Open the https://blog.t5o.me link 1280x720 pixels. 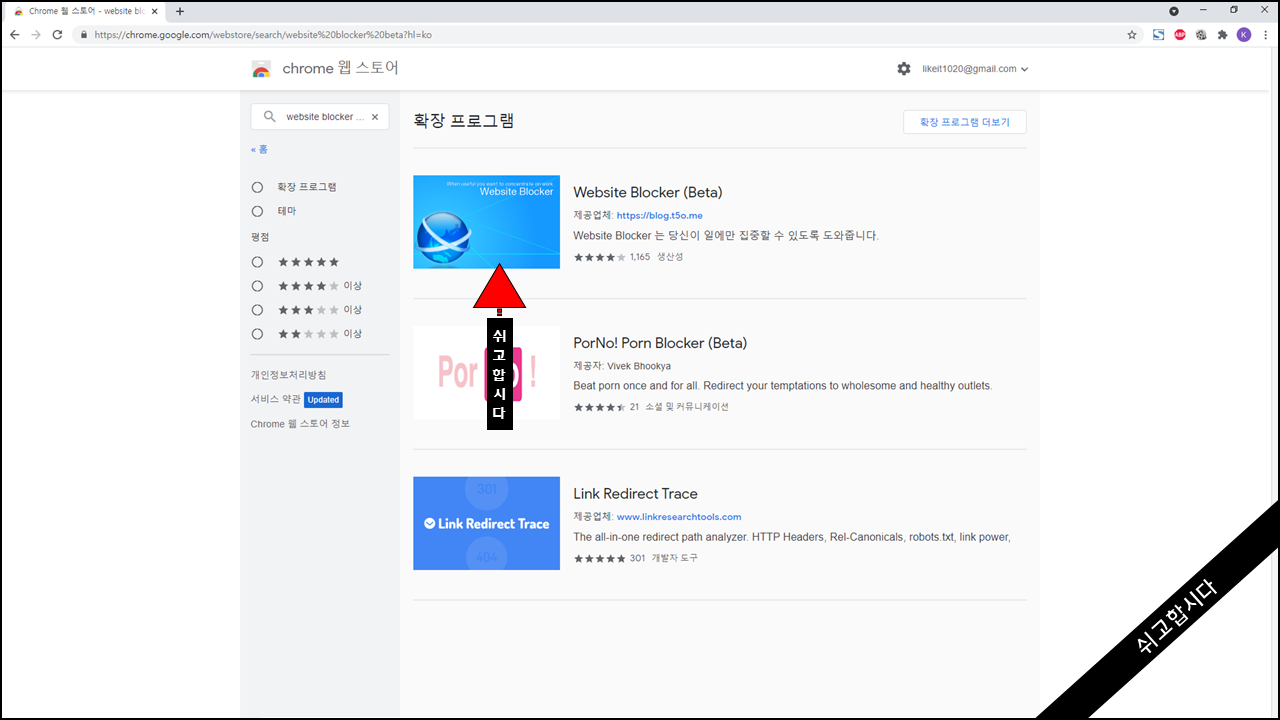659,215
